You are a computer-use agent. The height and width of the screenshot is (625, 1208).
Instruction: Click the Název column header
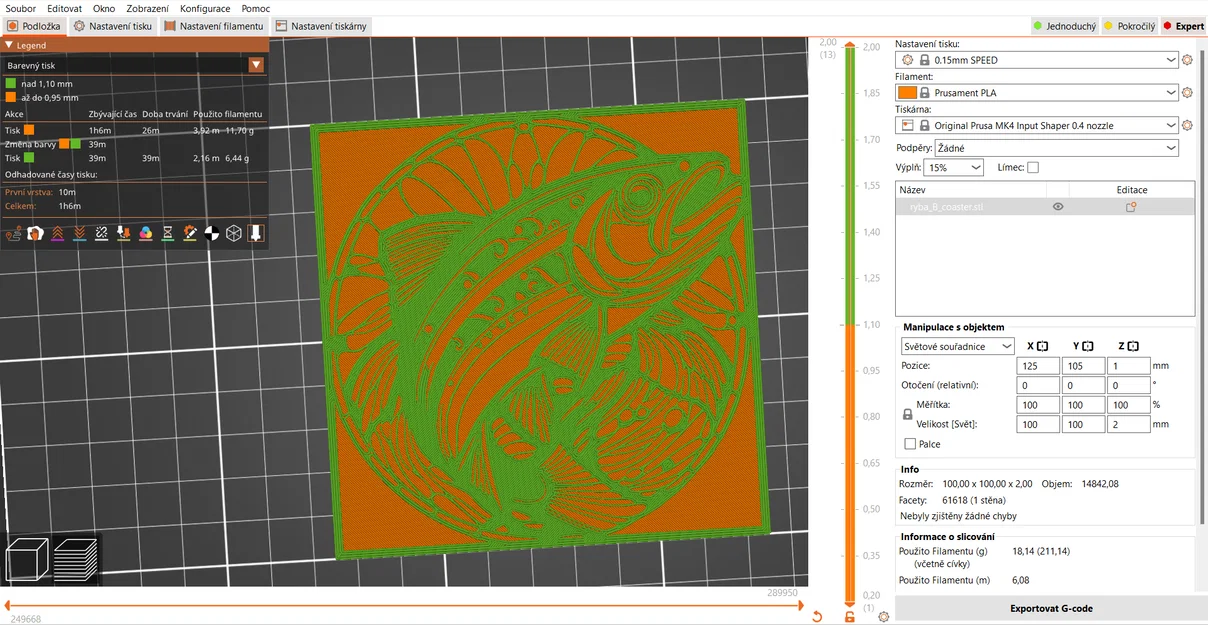(x=971, y=189)
